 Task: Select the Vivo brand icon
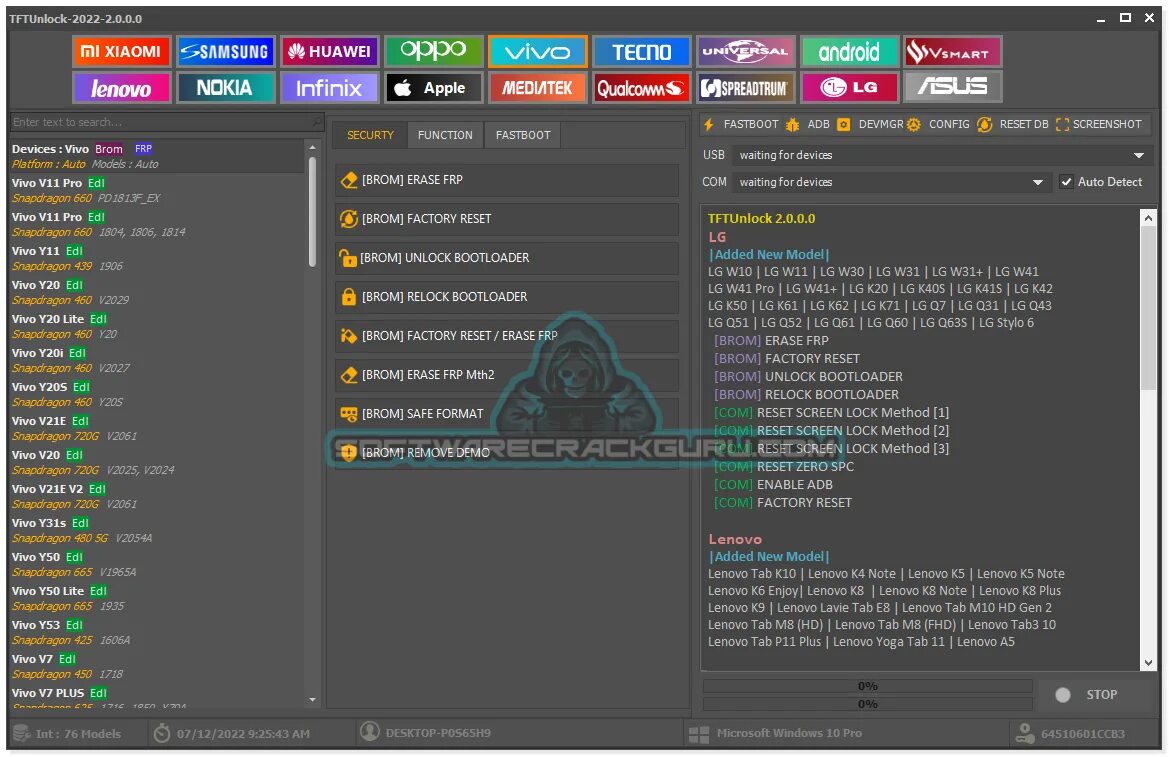(538, 51)
